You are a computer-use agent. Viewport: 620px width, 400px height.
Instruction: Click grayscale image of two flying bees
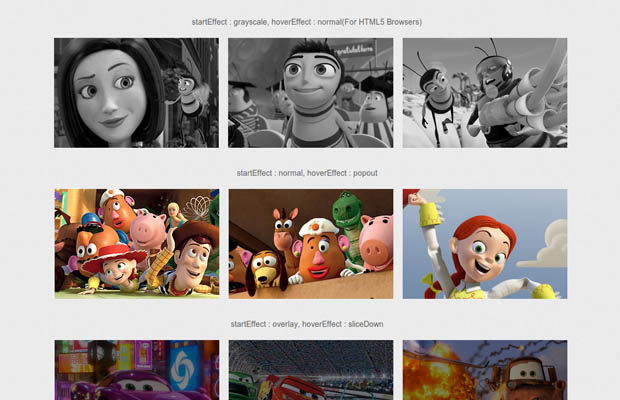click(x=485, y=93)
